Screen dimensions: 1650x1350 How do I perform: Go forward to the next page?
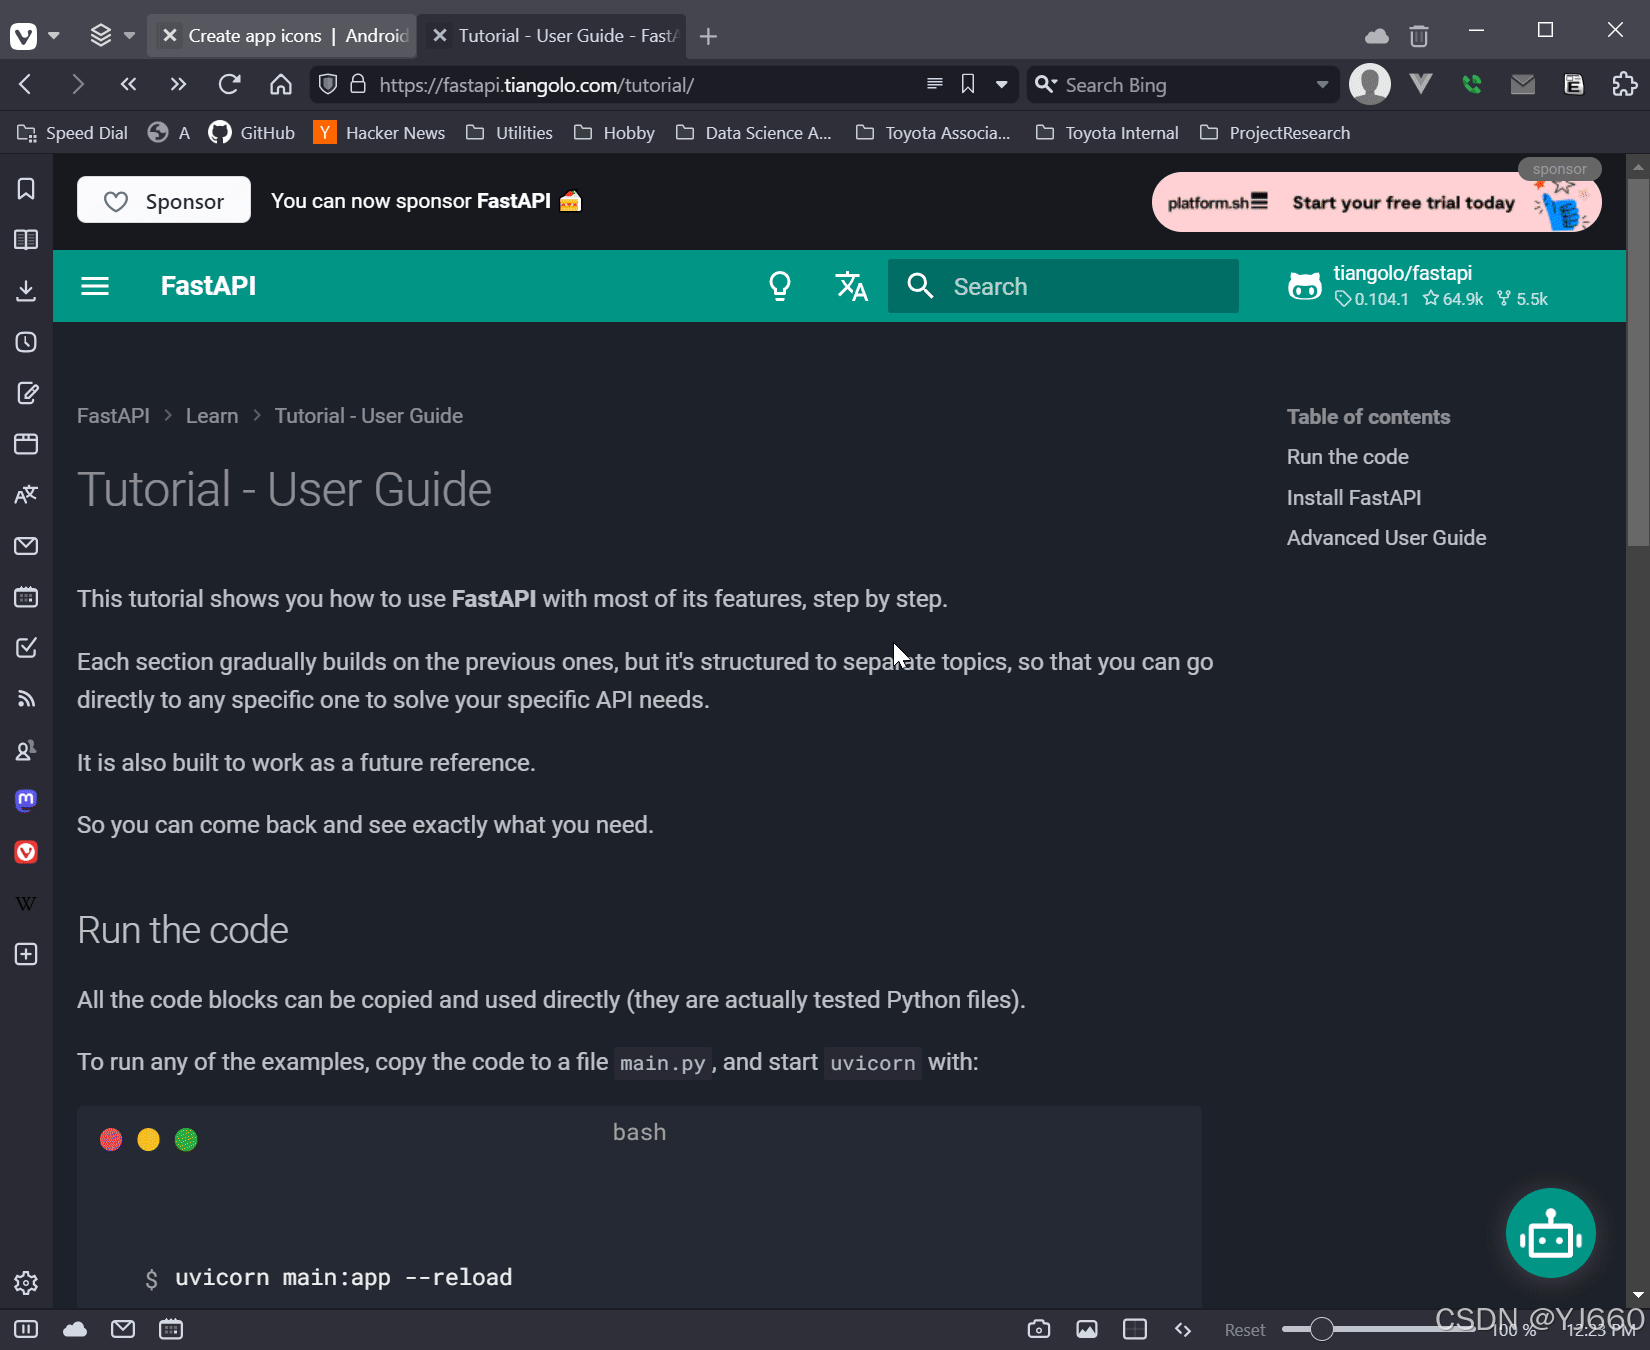[77, 84]
